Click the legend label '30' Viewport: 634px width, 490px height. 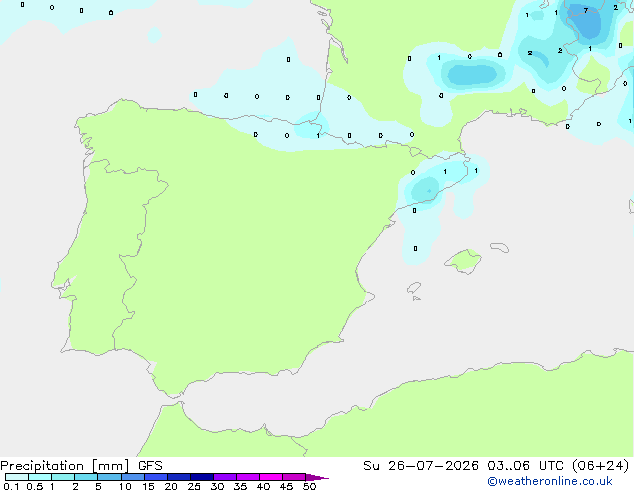click(217, 486)
